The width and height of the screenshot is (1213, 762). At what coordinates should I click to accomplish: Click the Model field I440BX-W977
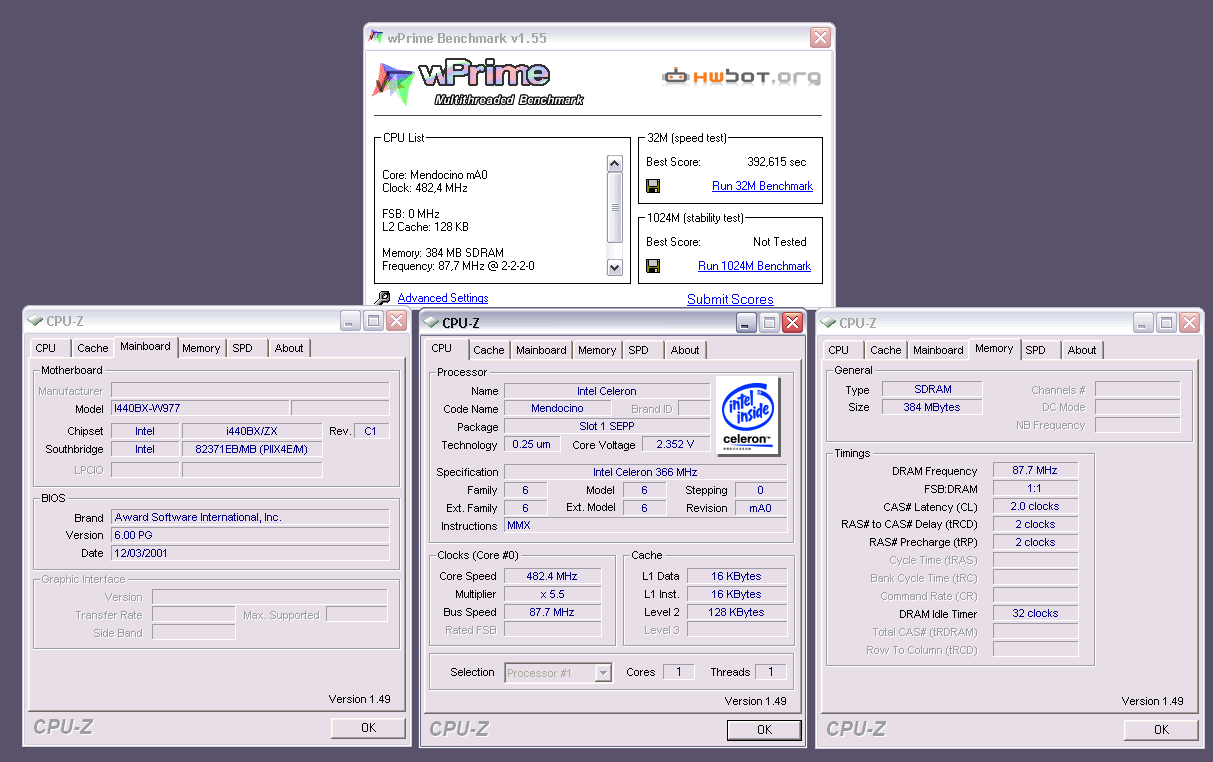coord(200,408)
